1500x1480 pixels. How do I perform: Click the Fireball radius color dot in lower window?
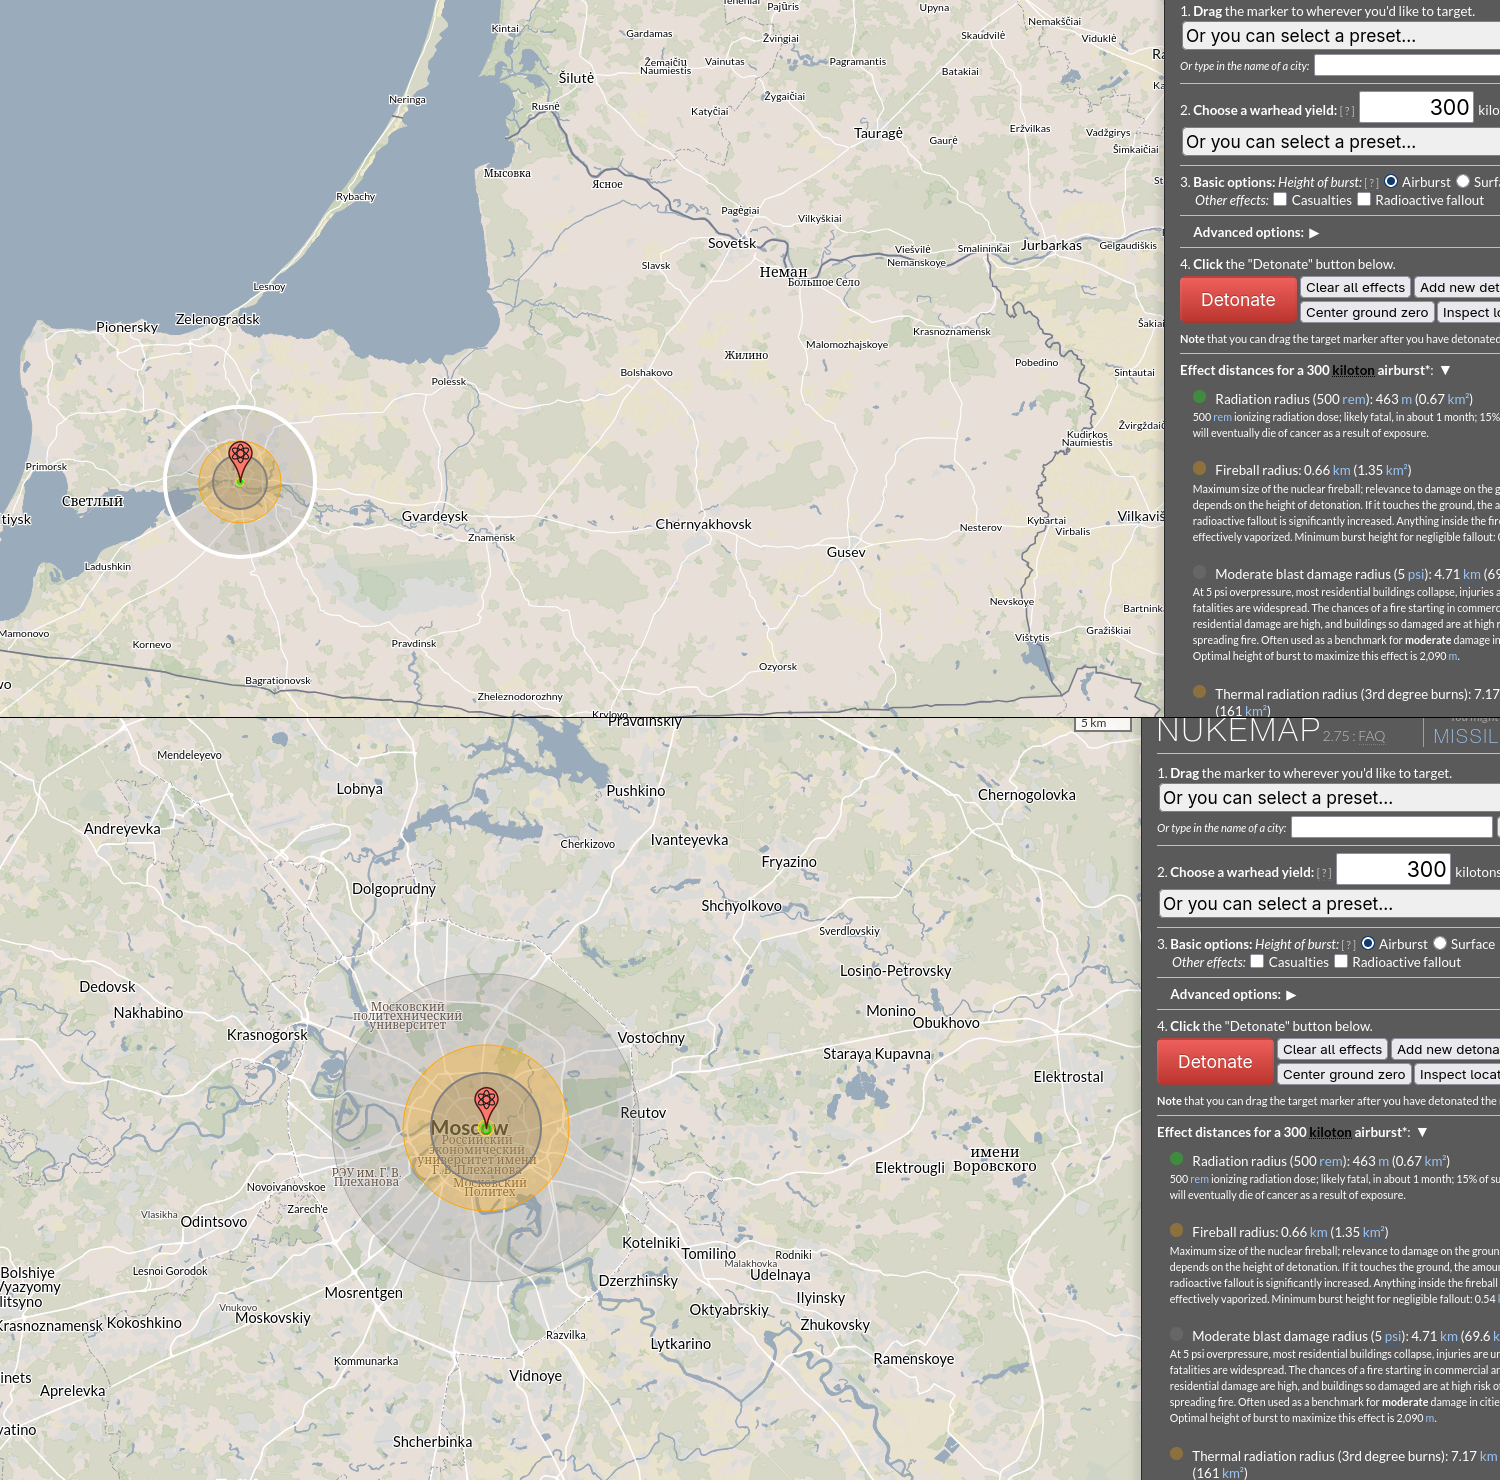(x=1176, y=1230)
